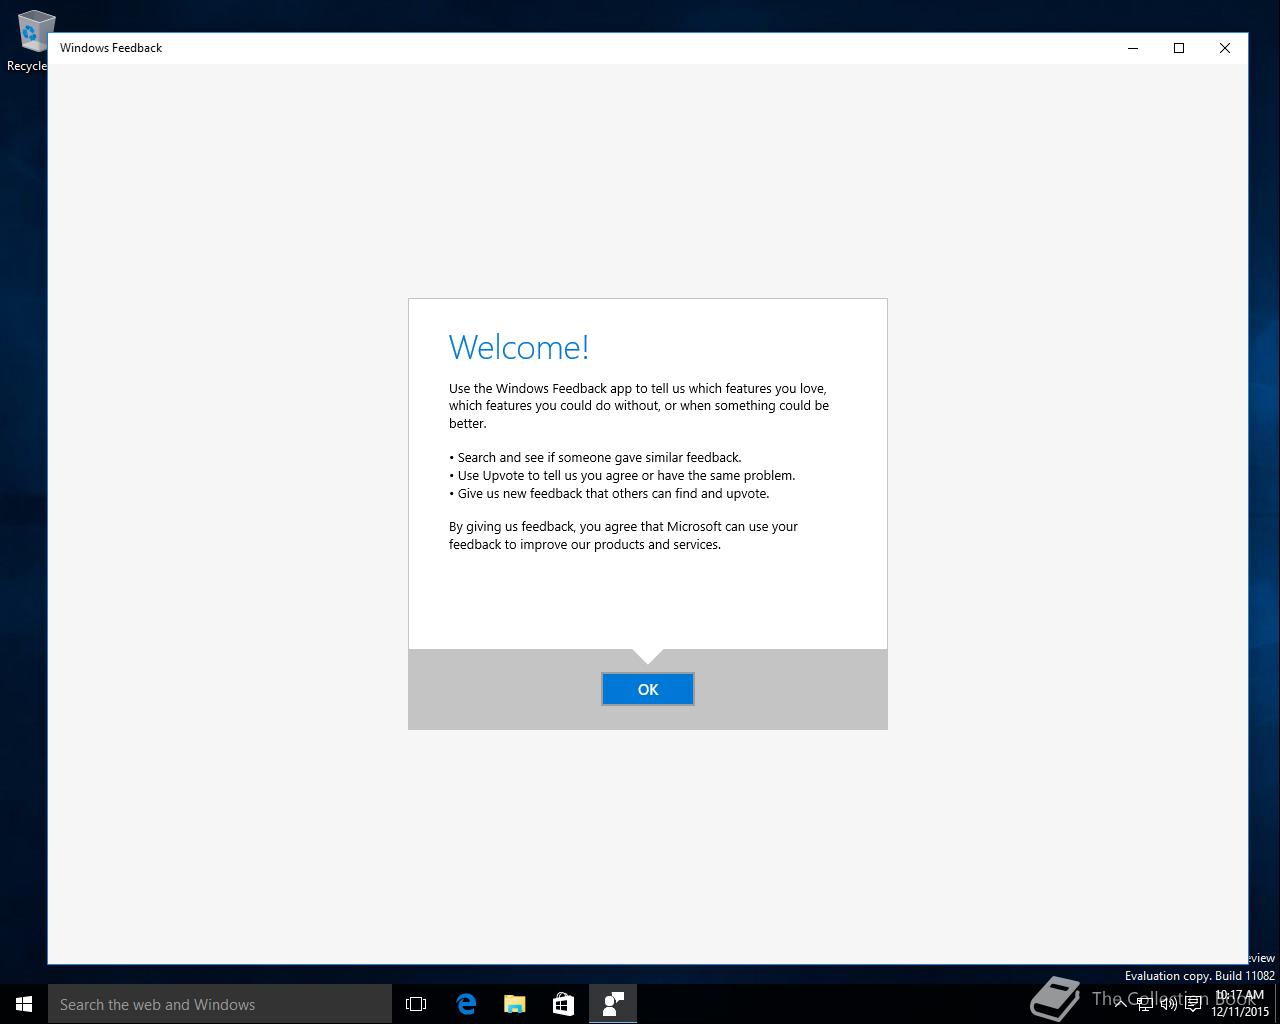Open the Start menu
Image resolution: width=1280 pixels, height=1024 pixels.
point(24,1004)
